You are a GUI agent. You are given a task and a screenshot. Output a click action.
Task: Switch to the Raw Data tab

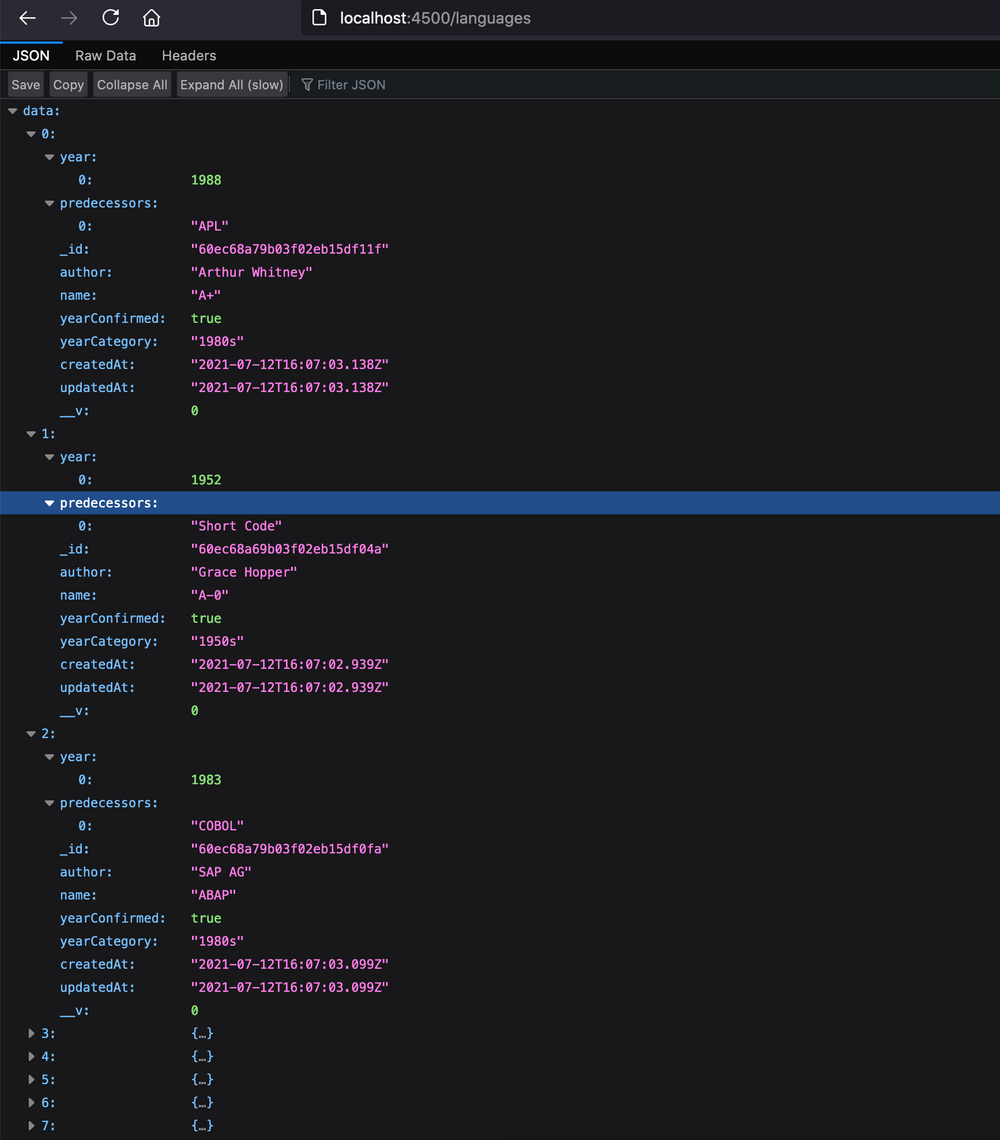tap(105, 55)
